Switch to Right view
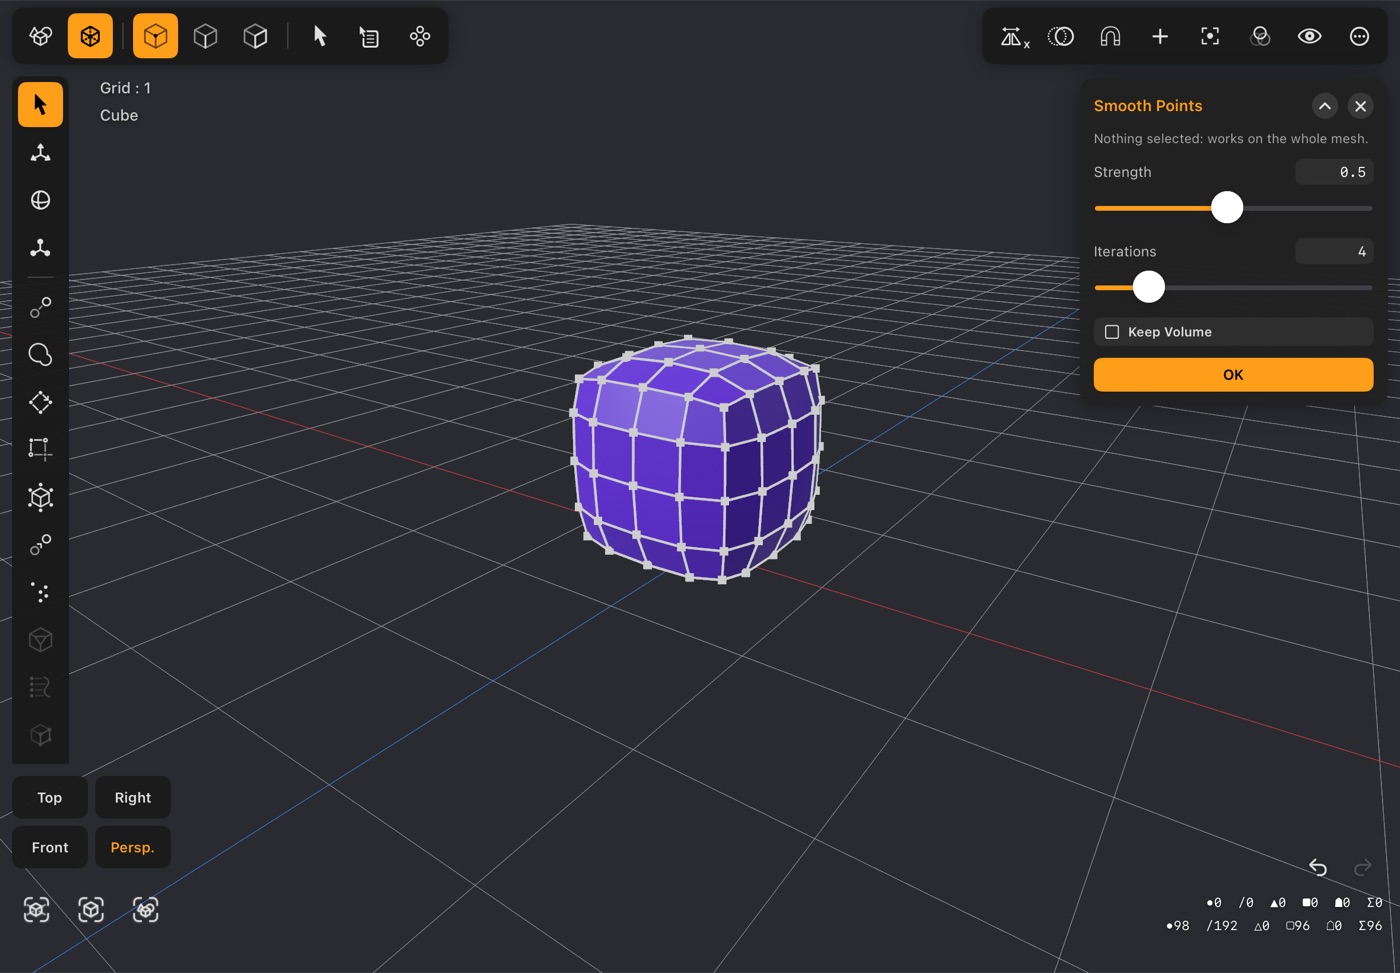This screenshot has width=1400, height=973. [x=133, y=797]
